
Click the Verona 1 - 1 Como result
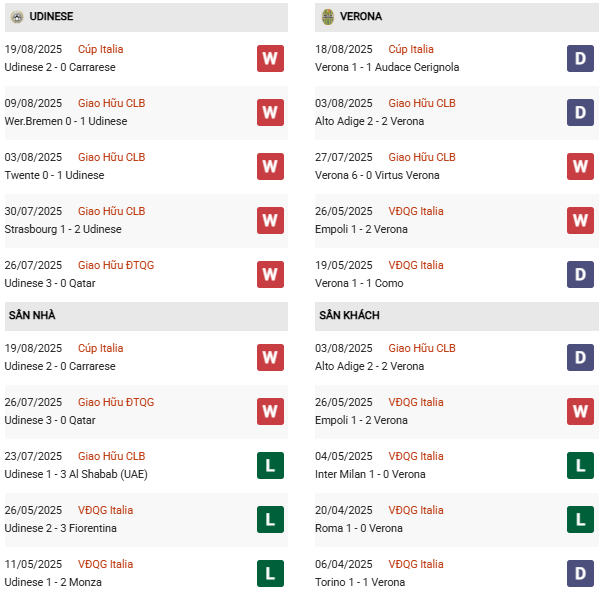(362, 283)
